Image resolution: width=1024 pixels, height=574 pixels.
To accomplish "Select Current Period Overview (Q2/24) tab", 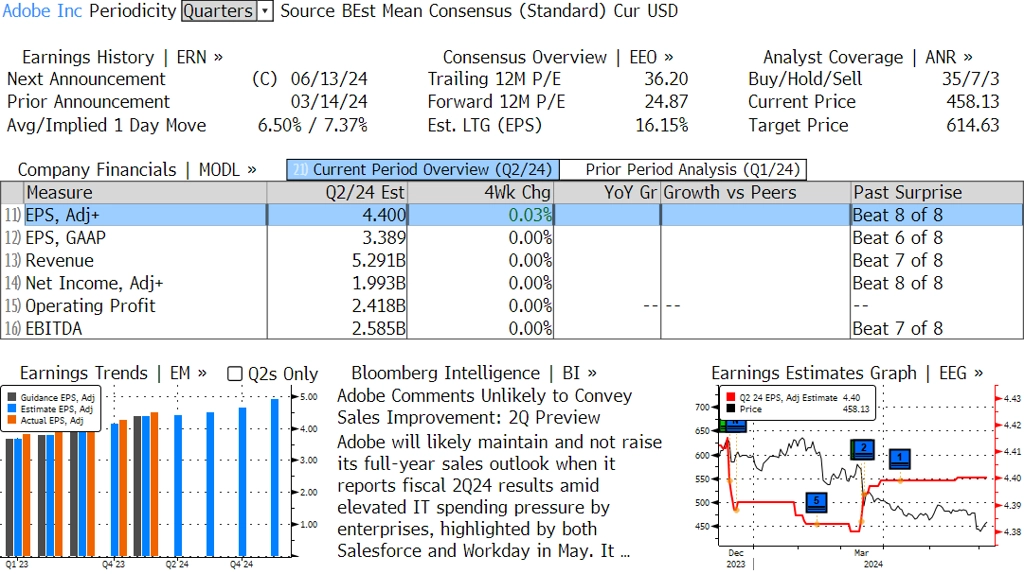I will point(423,170).
